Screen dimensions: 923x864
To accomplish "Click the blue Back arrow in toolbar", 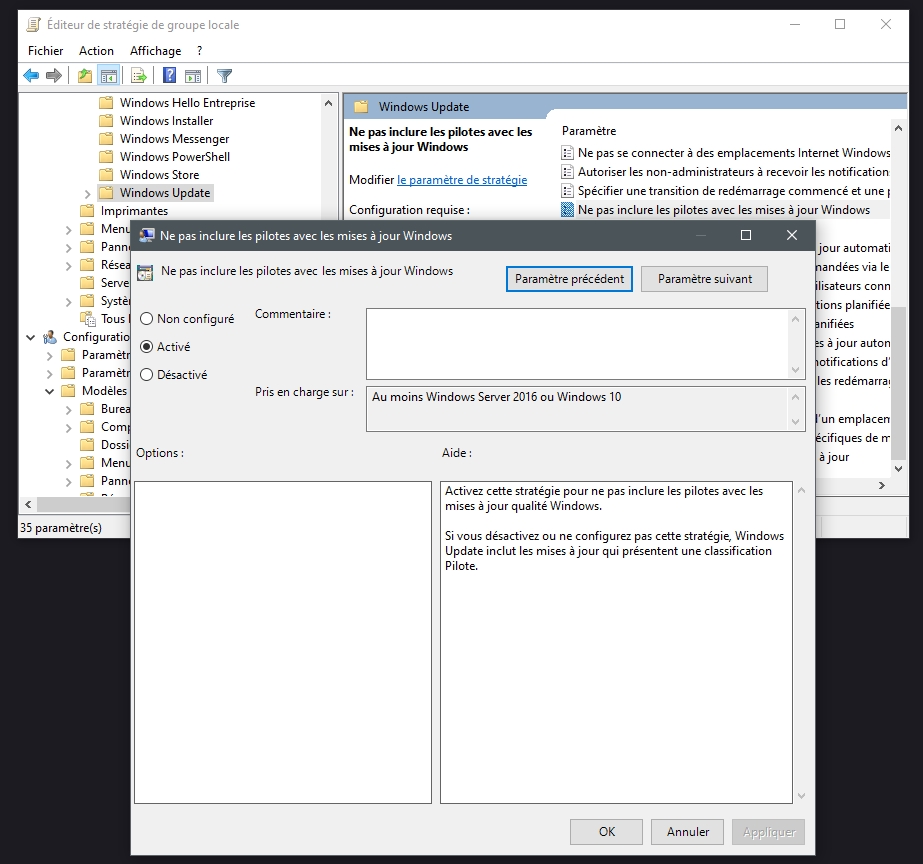I will point(31,75).
